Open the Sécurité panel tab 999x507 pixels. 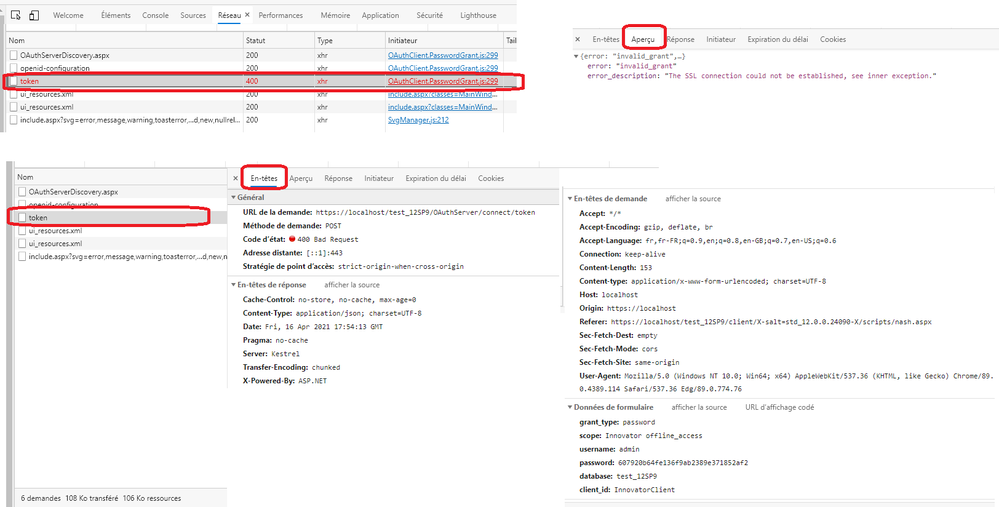[x=429, y=16]
